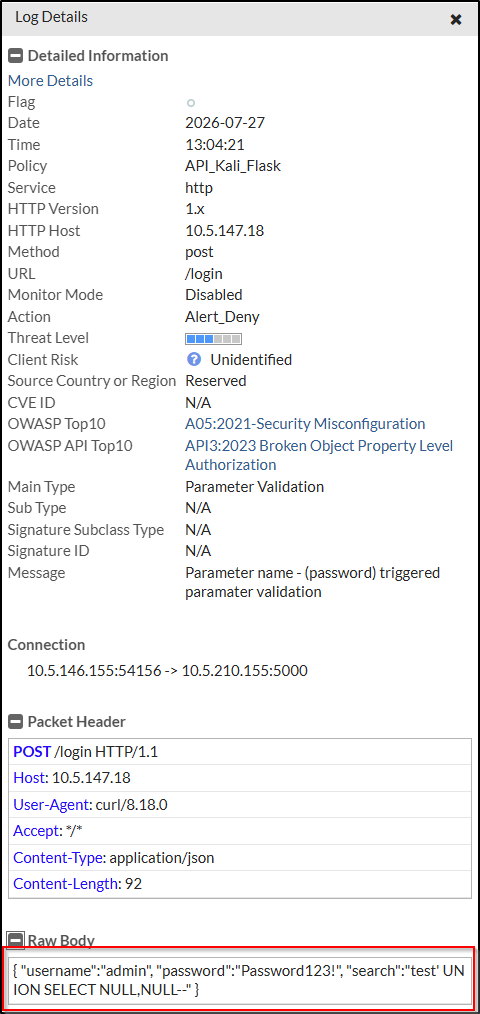Select the Host header row
The width and height of the screenshot is (480, 1014).
(x=239, y=779)
